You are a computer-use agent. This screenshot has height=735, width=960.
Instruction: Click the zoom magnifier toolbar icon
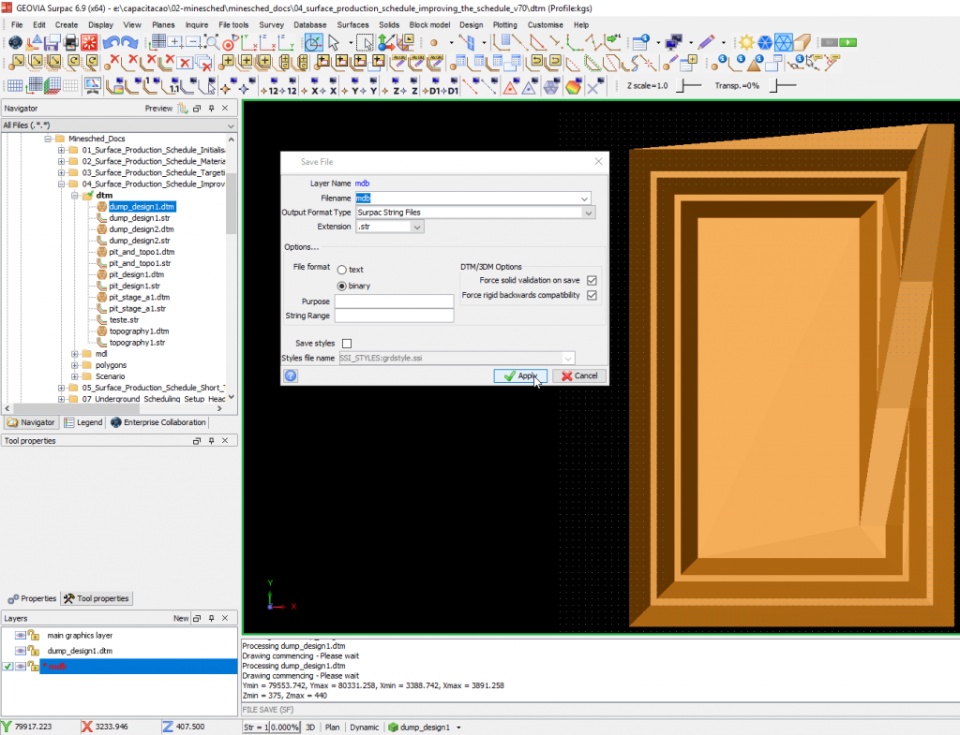[211, 43]
